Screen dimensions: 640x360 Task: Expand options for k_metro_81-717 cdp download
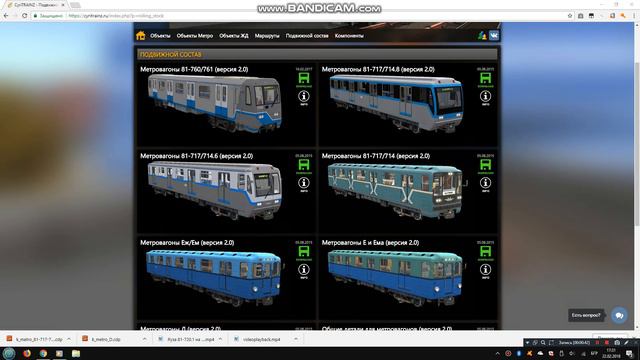69,339
